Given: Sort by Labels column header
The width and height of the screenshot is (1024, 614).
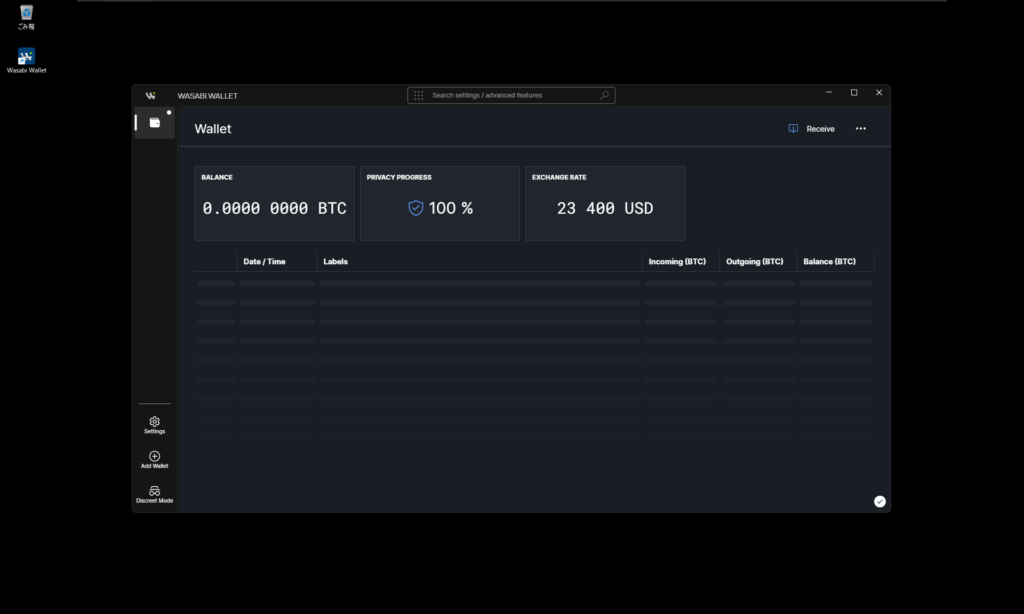Looking at the screenshot, I should (336, 261).
